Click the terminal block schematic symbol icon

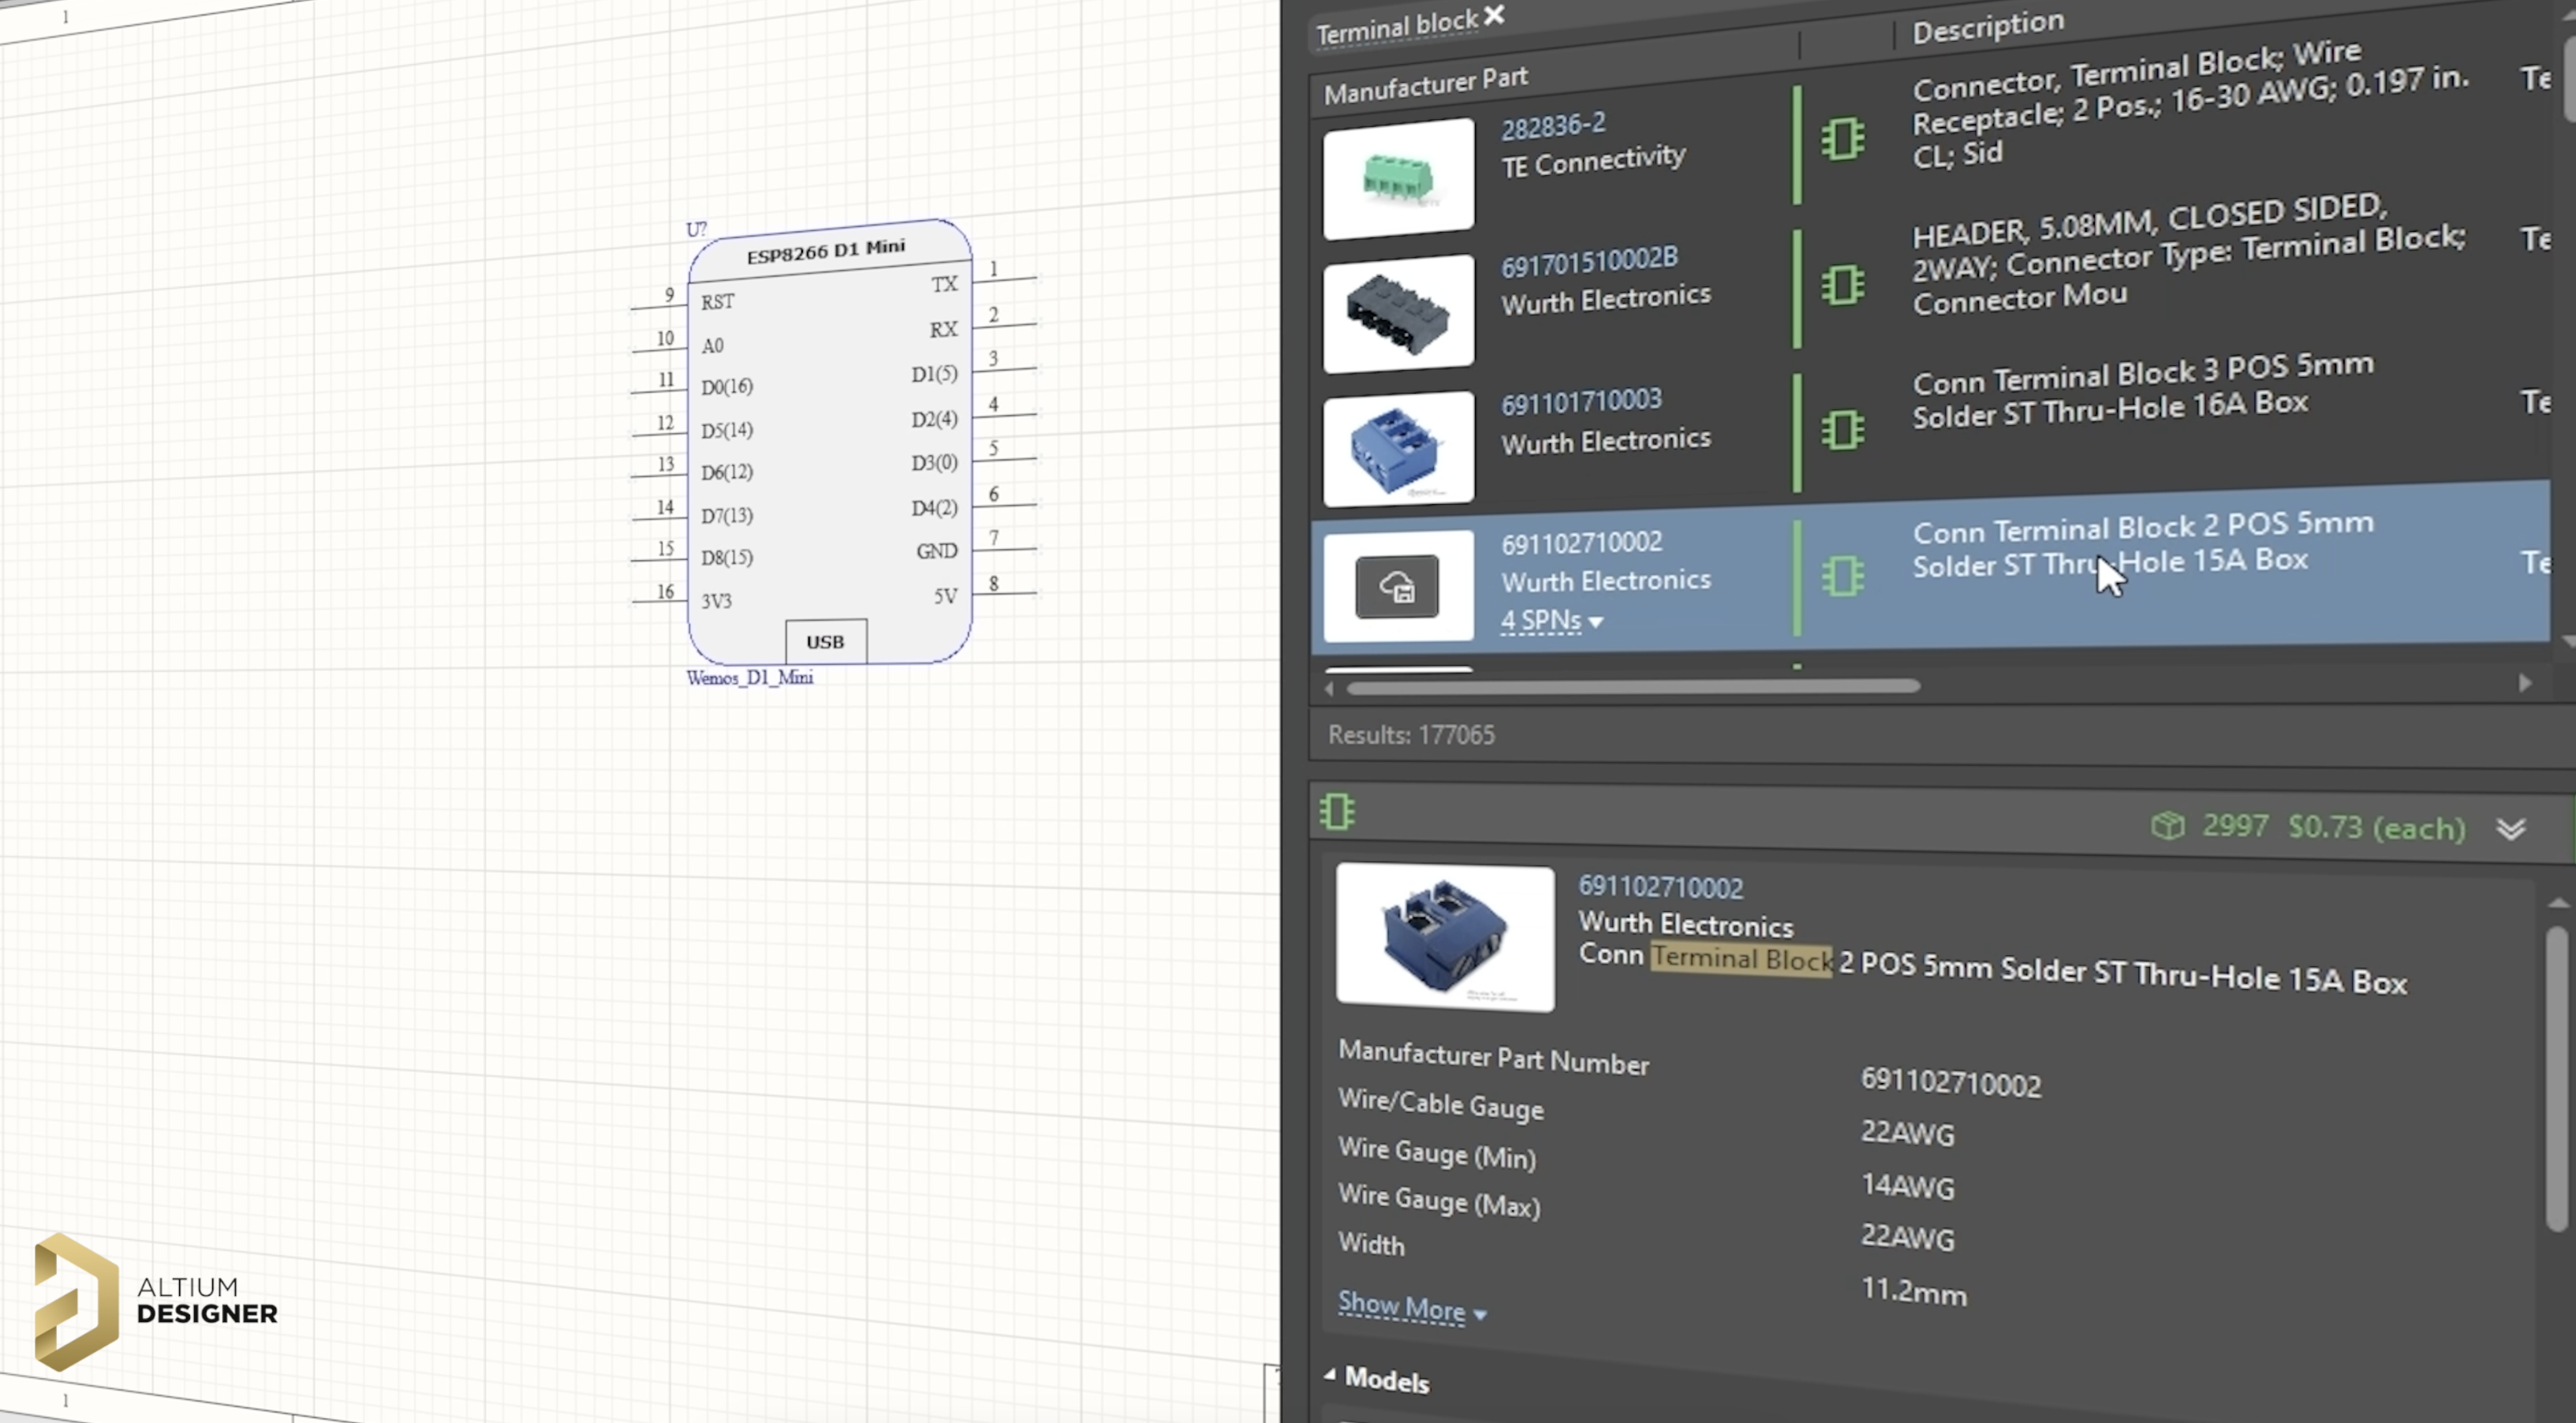coord(1843,575)
